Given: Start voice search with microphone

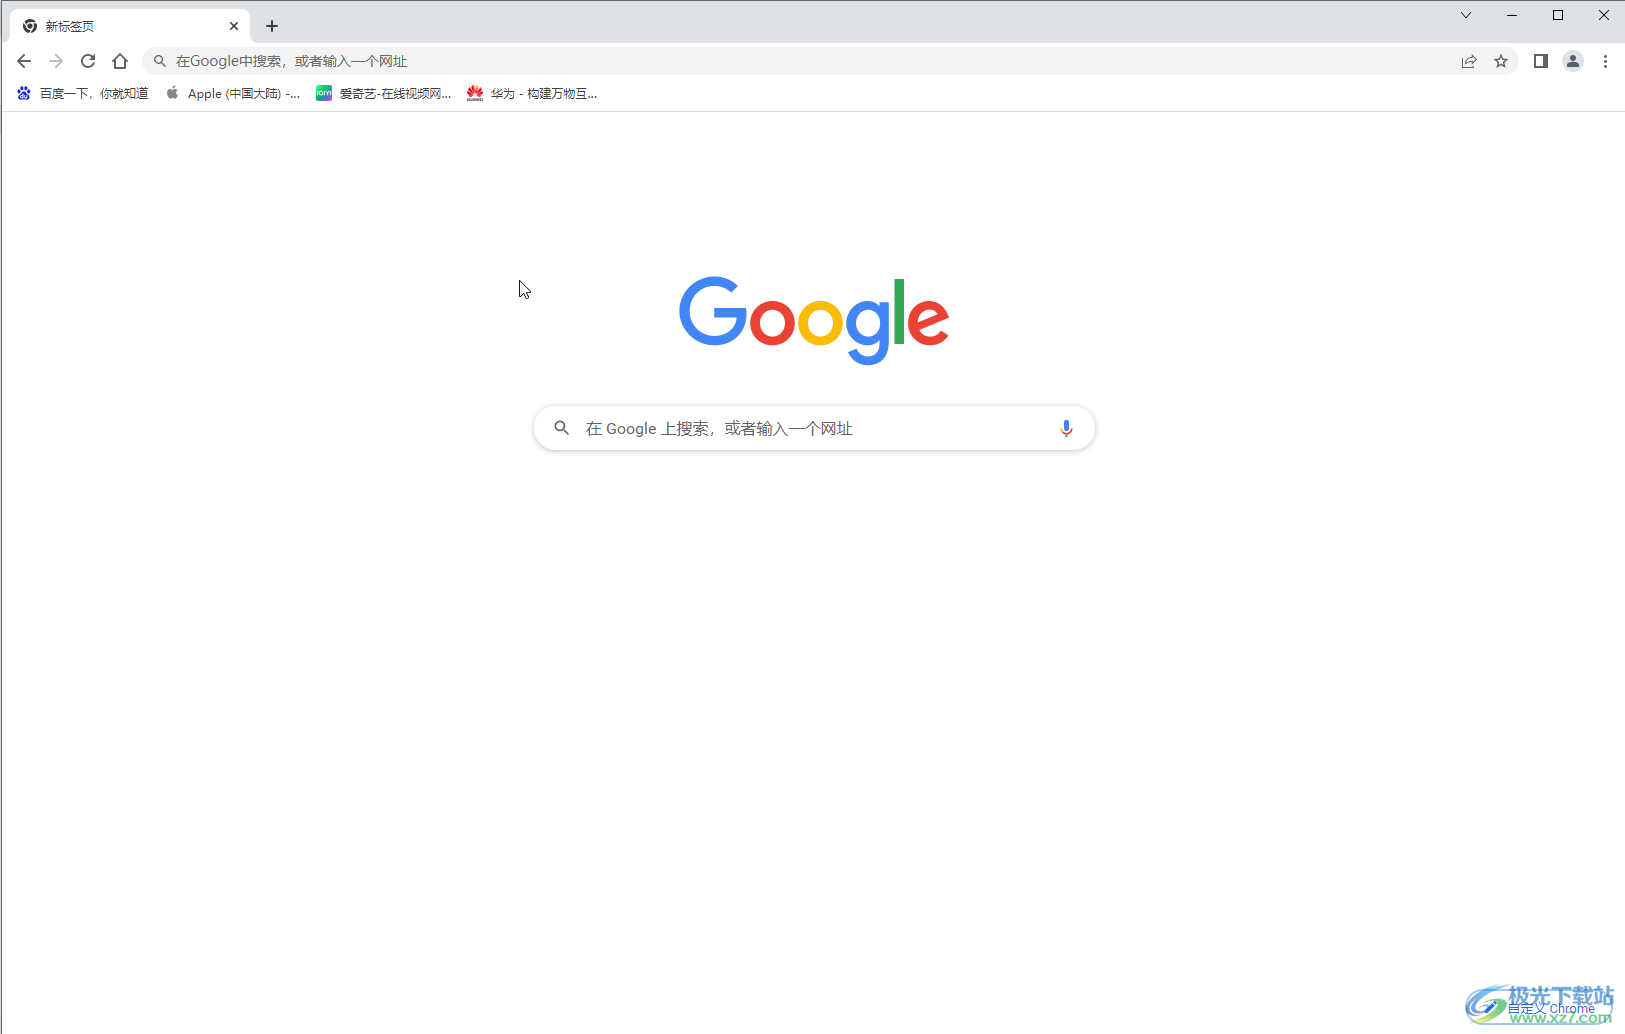Looking at the screenshot, I should [x=1066, y=428].
